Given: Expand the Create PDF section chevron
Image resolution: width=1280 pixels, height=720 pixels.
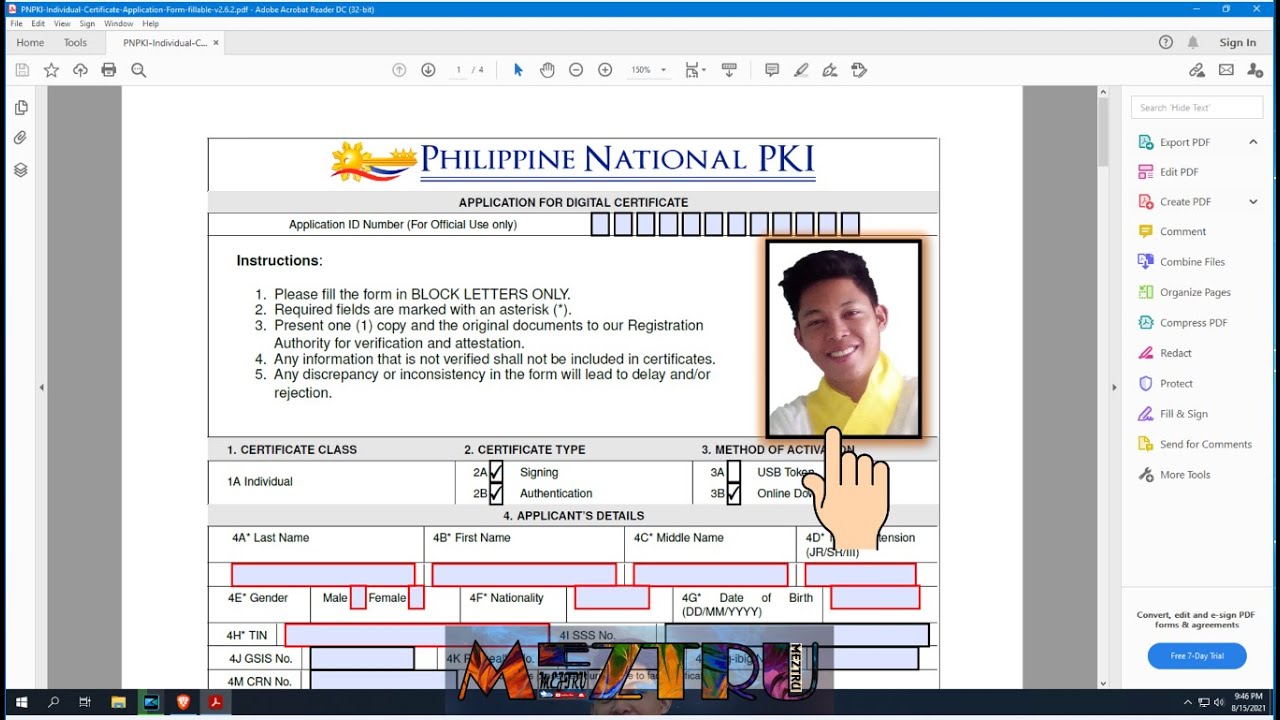Looking at the screenshot, I should (1253, 202).
